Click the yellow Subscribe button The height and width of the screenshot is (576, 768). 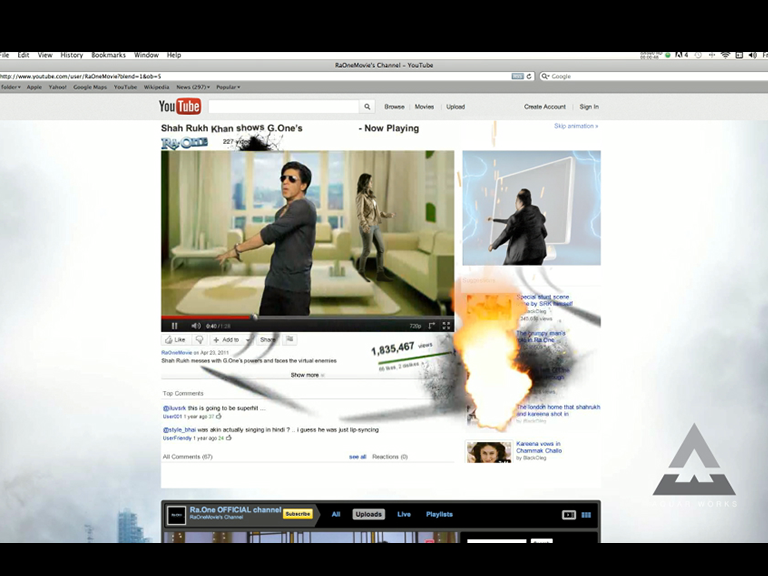[297, 514]
